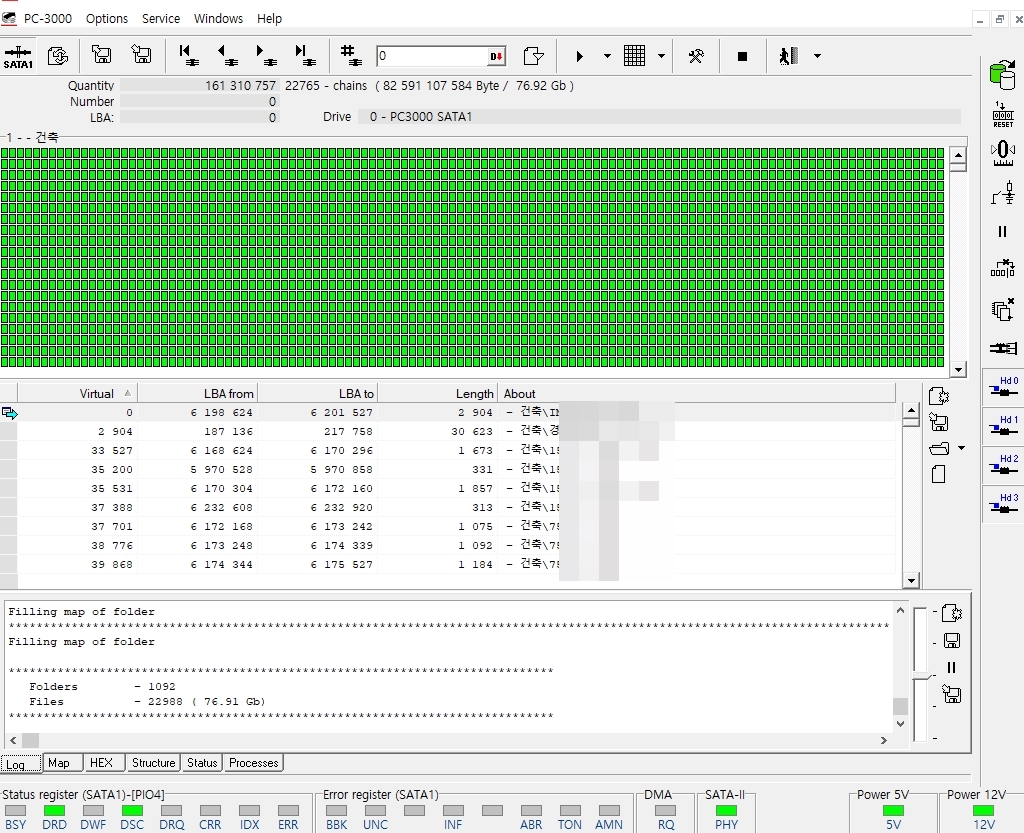Screen dimensions: 1024x833
Task: Open the Service menu
Action: (x=160, y=18)
